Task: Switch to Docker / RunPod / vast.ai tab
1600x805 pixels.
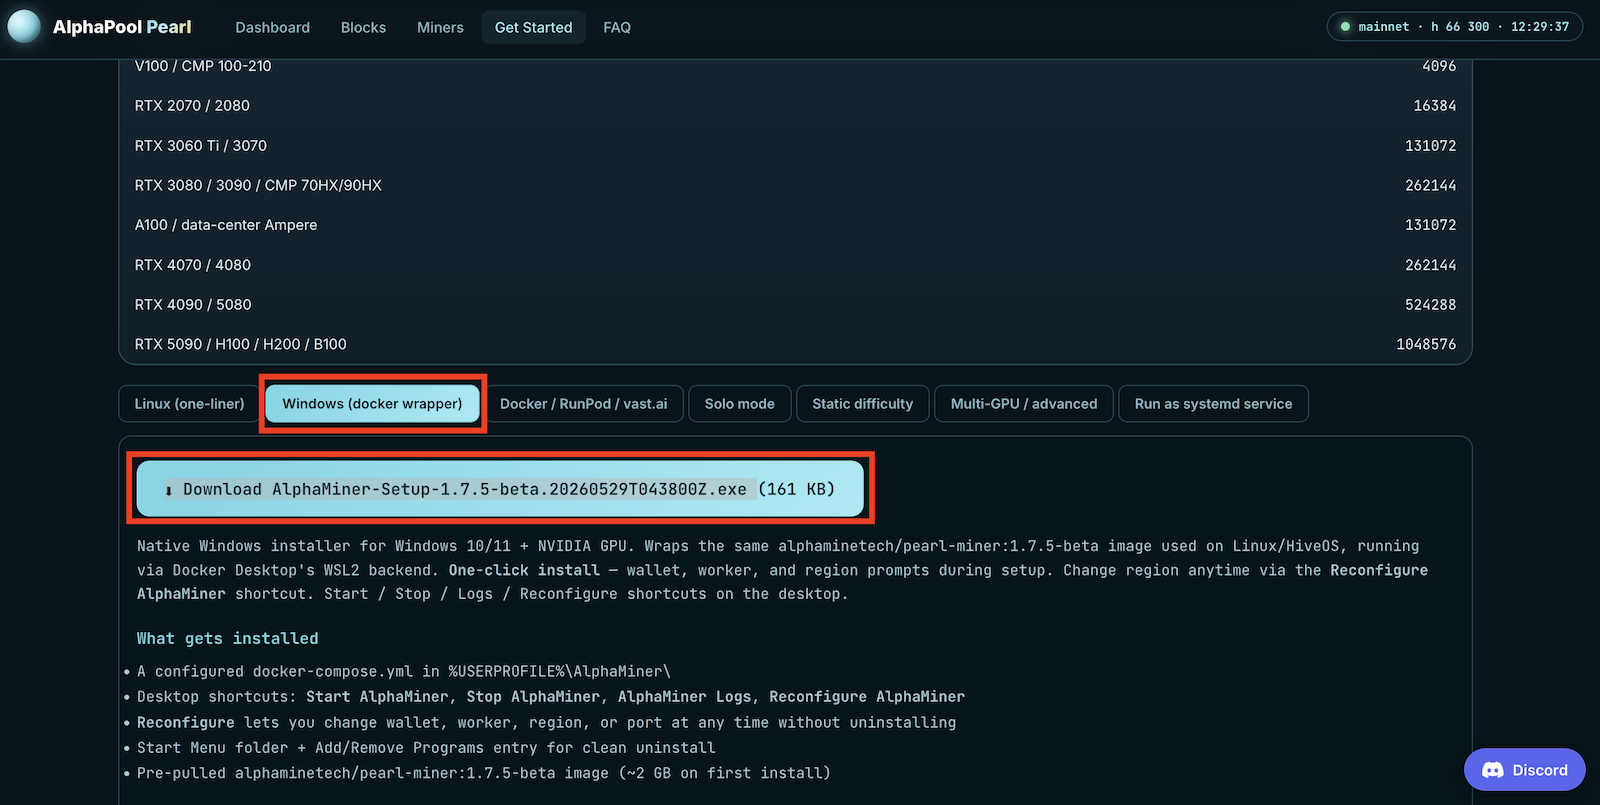Action: coord(583,404)
